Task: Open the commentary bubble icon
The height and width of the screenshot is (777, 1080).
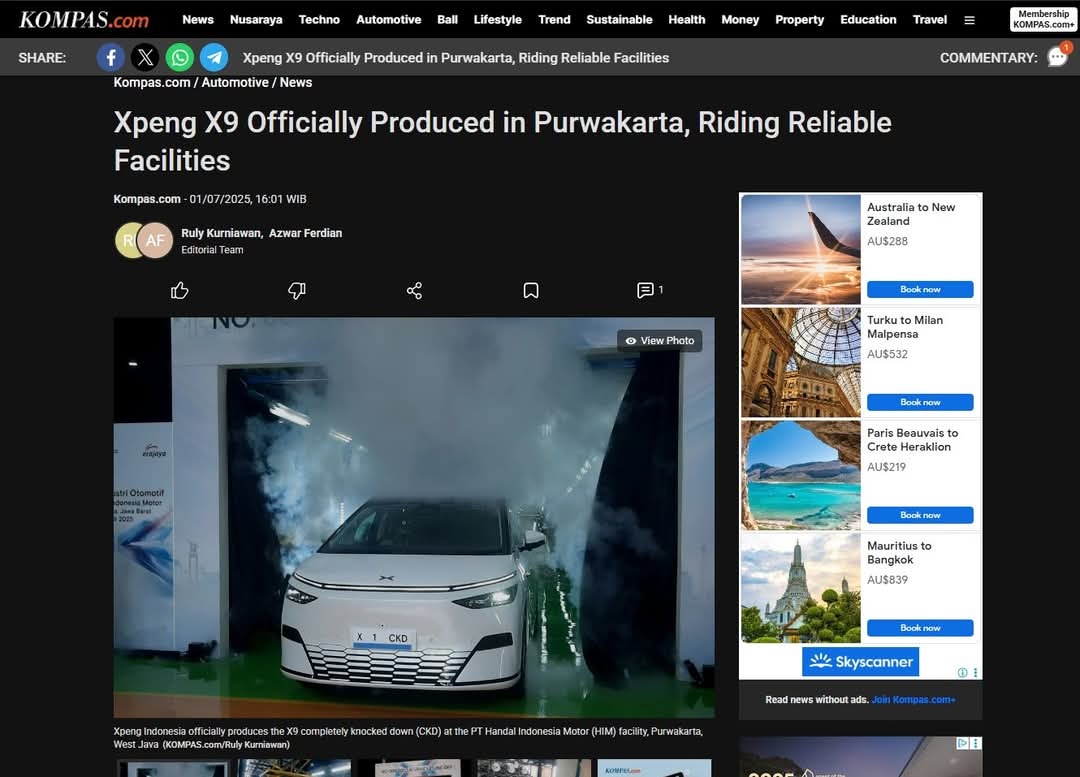Action: 1058,56
